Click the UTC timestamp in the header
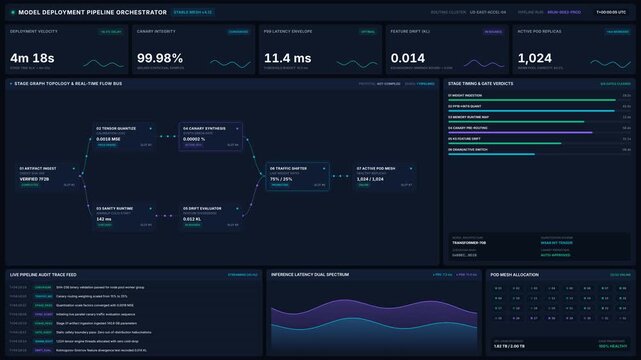The width and height of the screenshot is (641, 360). coord(611,12)
